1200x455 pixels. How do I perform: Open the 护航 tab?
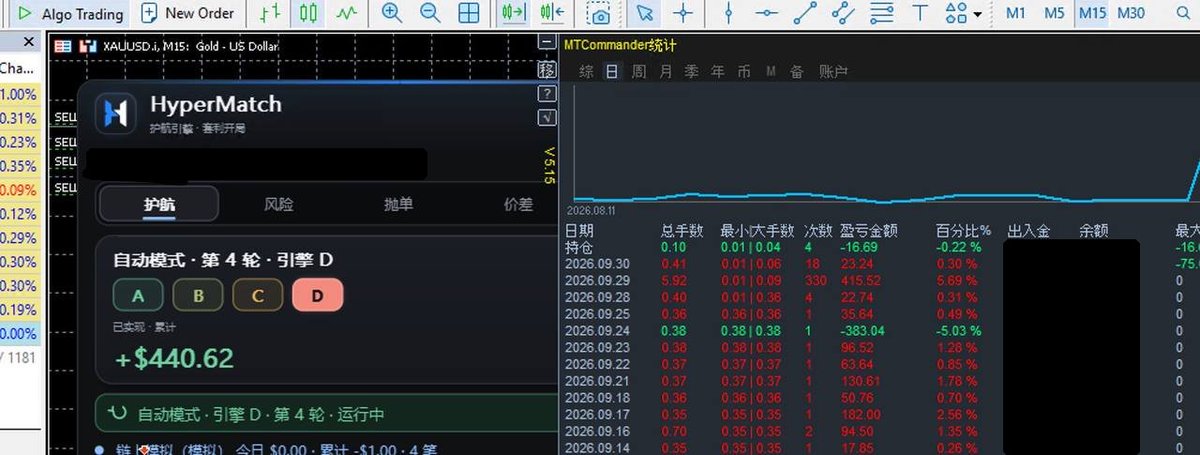tap(159, 204)
